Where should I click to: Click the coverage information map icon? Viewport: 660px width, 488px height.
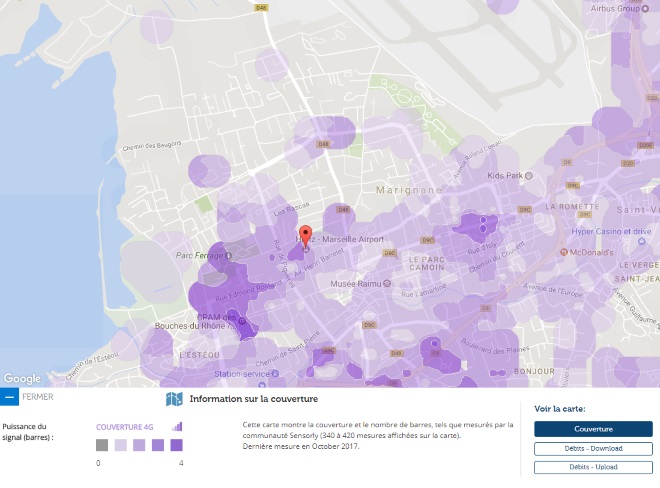pyautogui.click(x=174, y=399)
